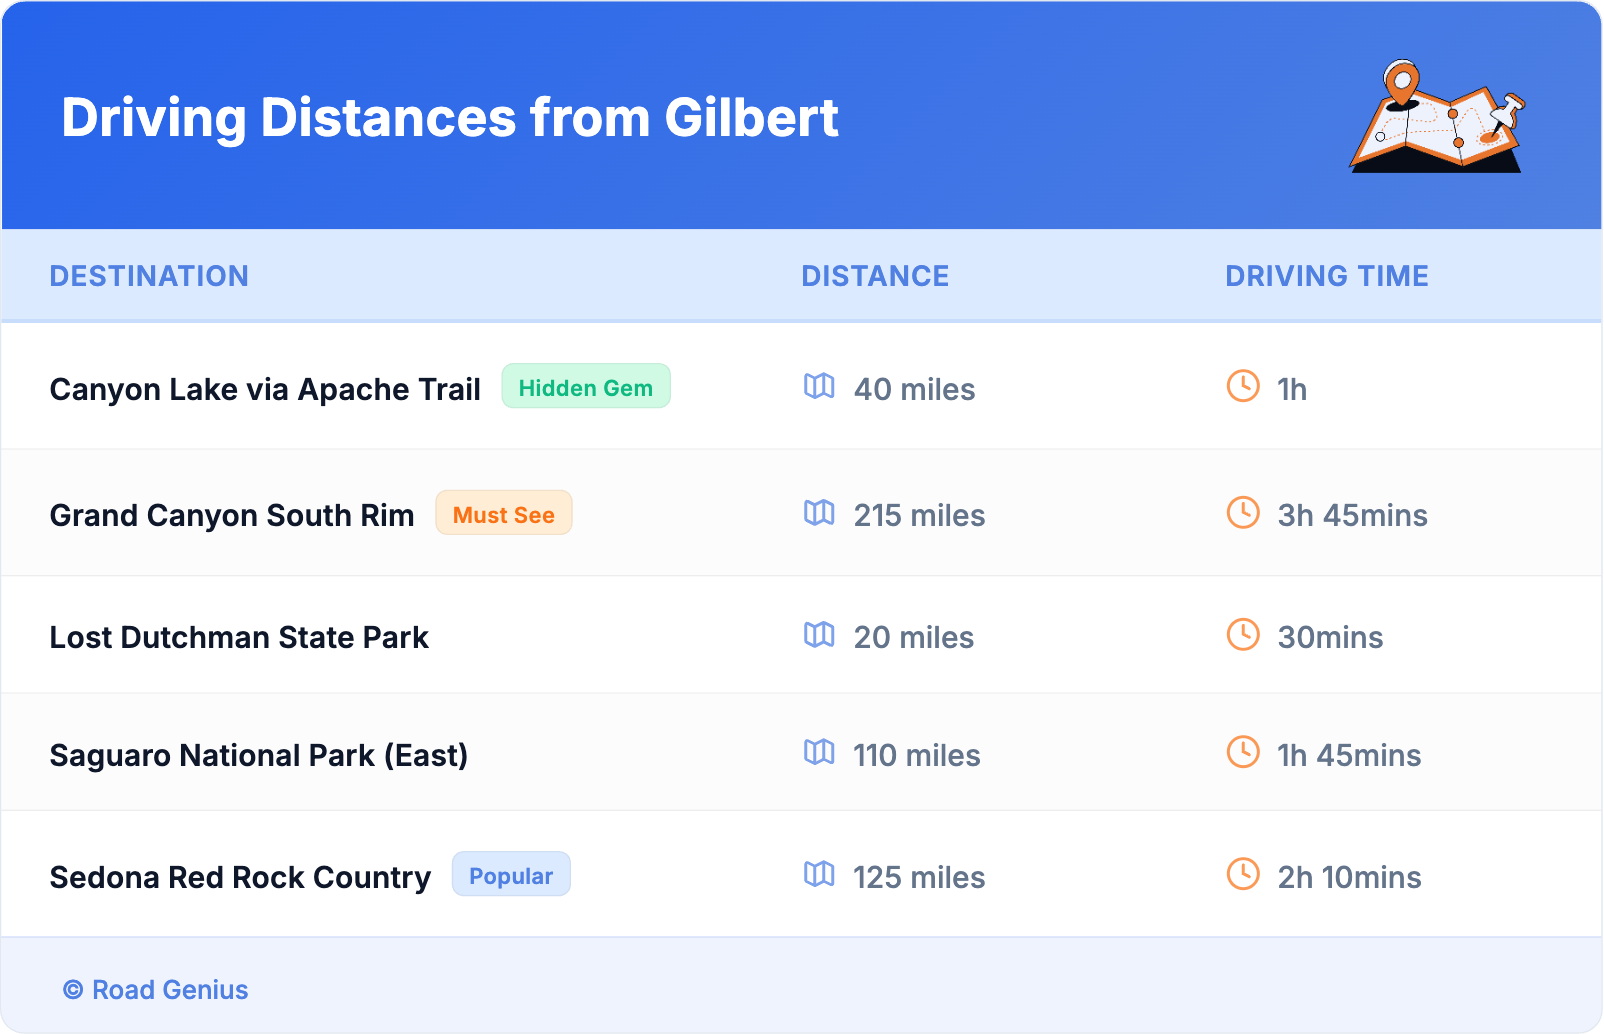This screenshot has height=1034, width=1604.
Task: Choose Lost Dutchman State Park
Action: pos(239,637)
